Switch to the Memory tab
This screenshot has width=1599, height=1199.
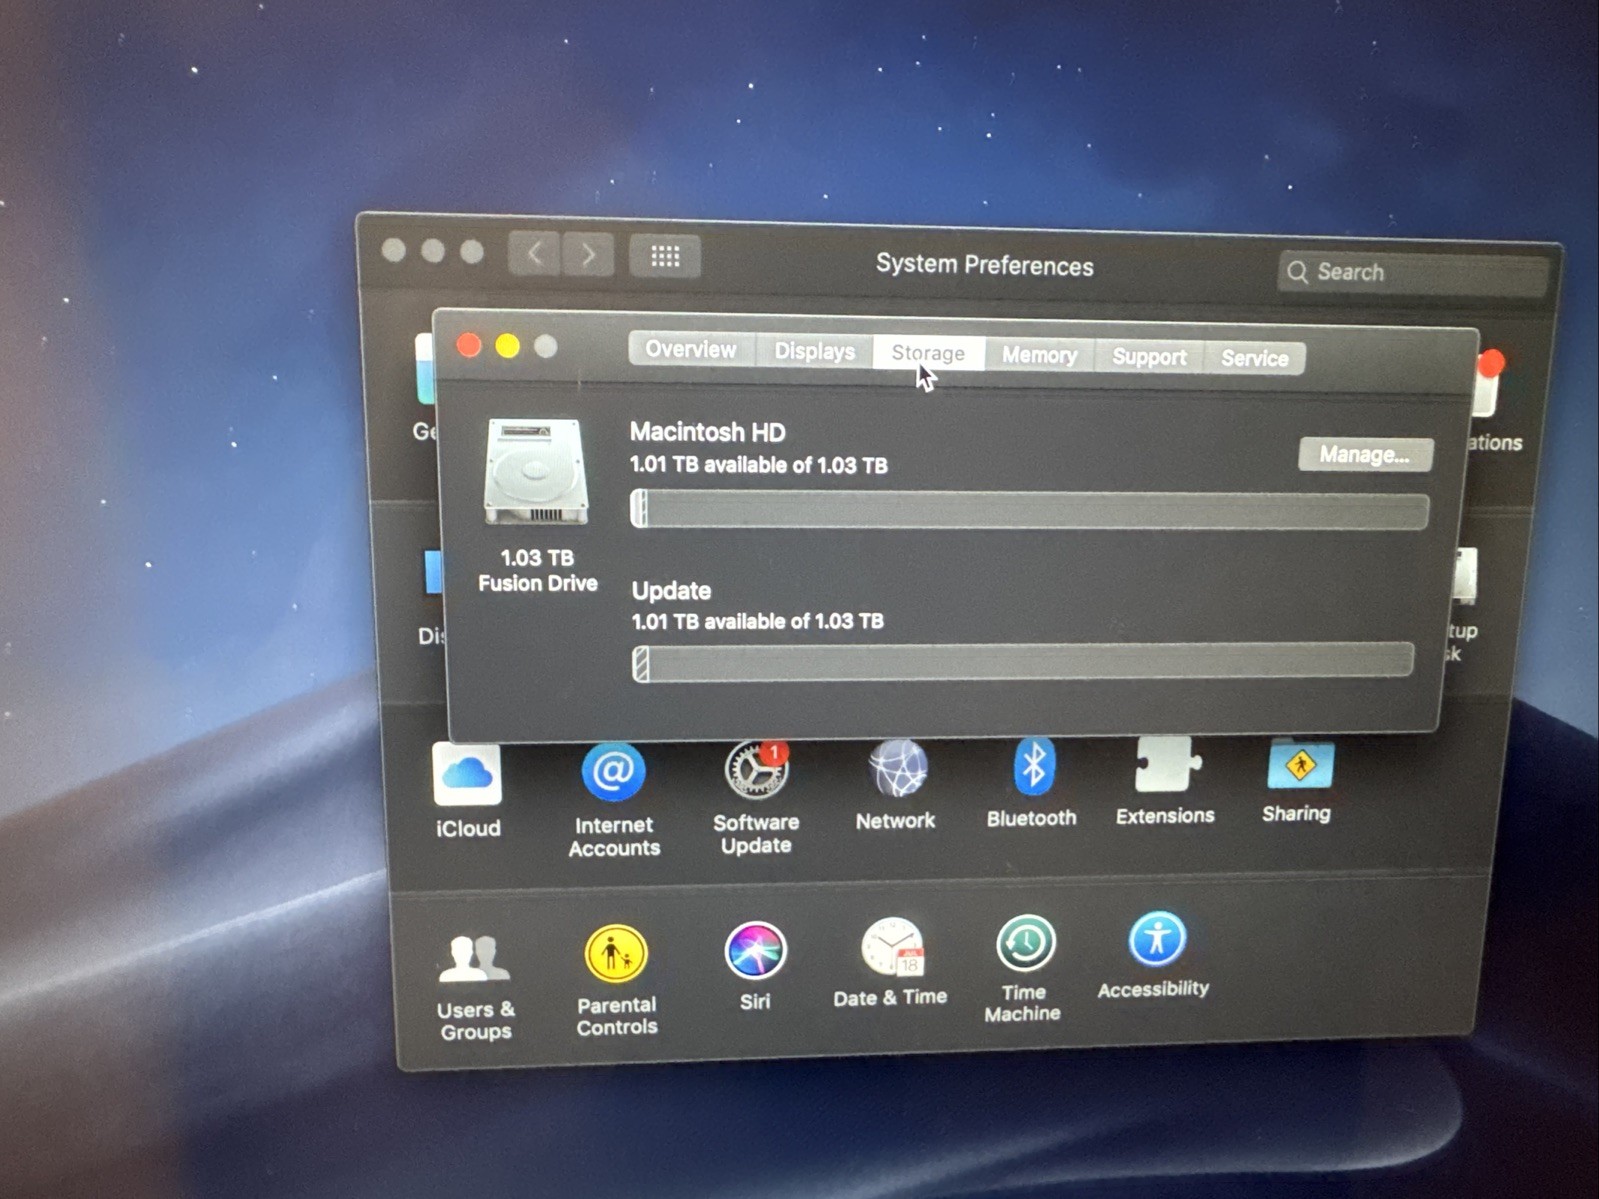pyautogui.click(x=1040, y=355)
